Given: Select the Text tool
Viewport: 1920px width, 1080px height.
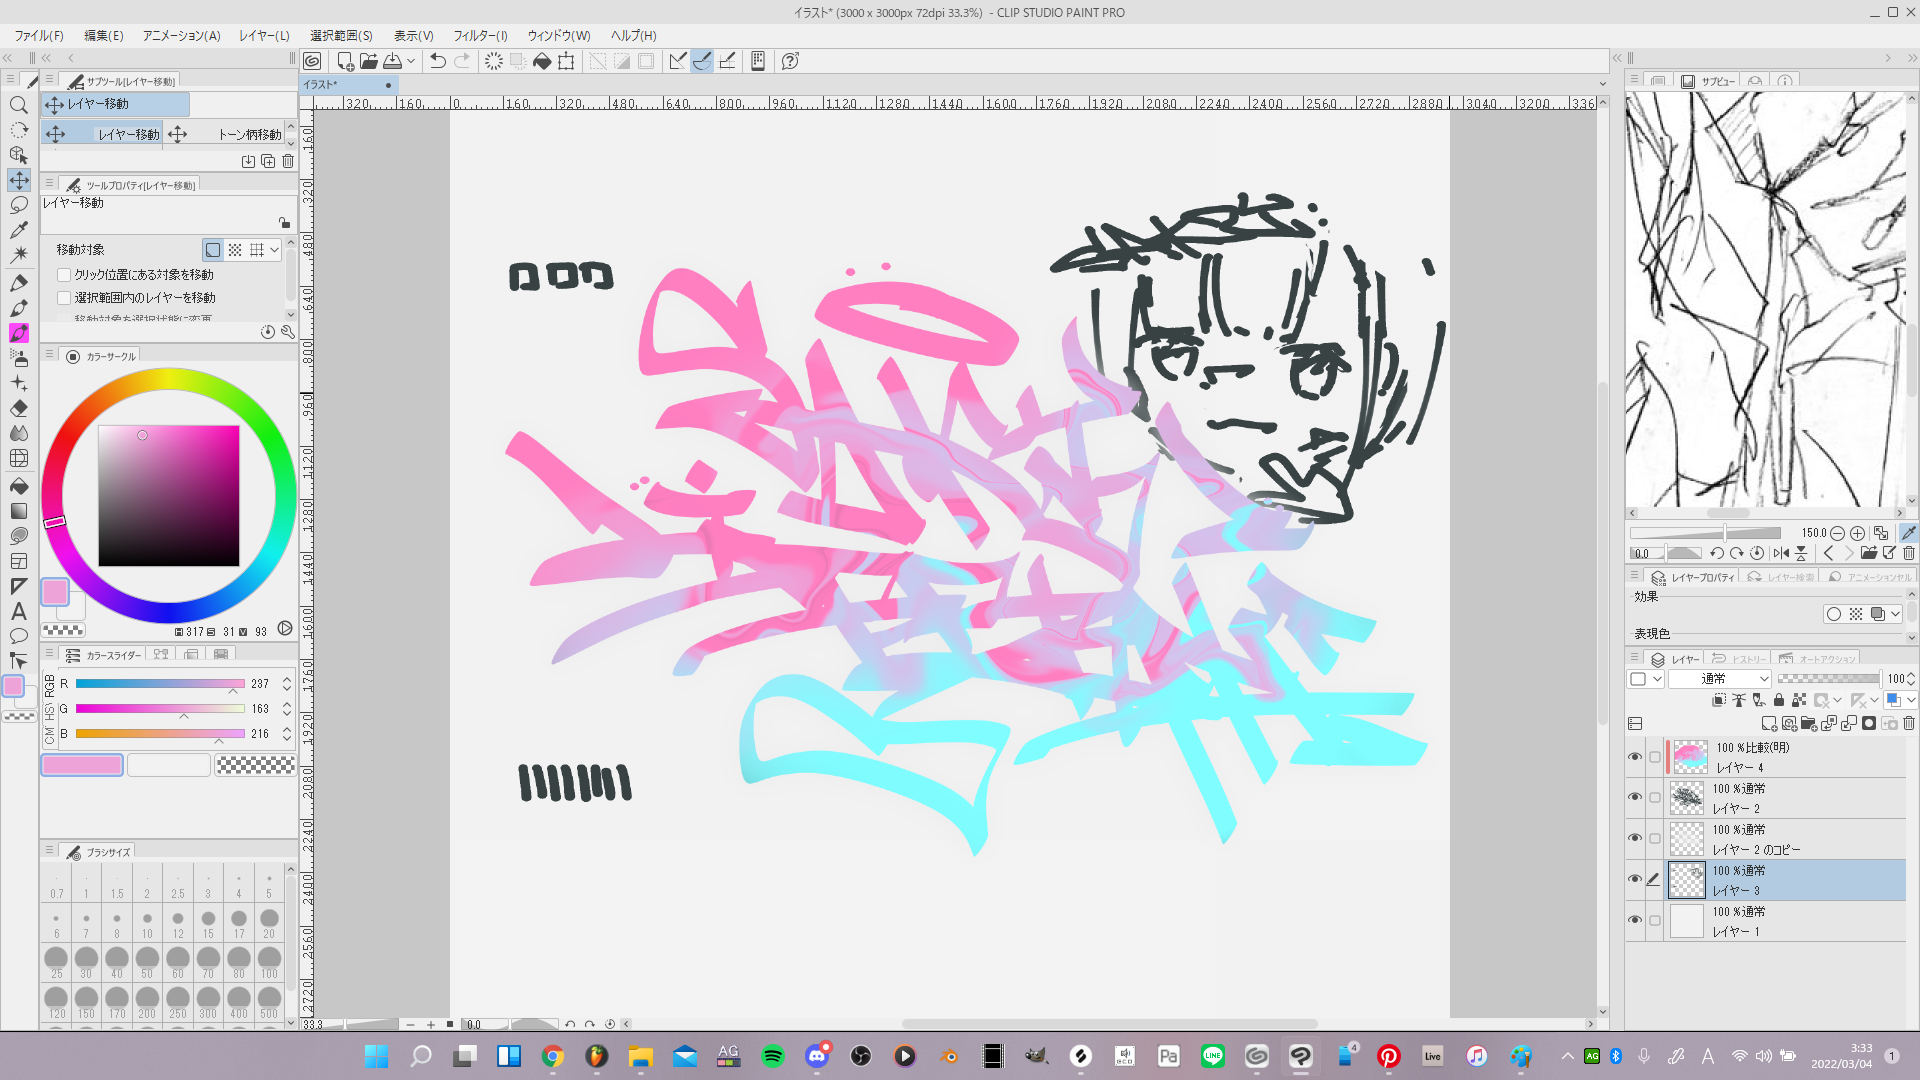Looking at the screenshot, I should pos(18,611).
